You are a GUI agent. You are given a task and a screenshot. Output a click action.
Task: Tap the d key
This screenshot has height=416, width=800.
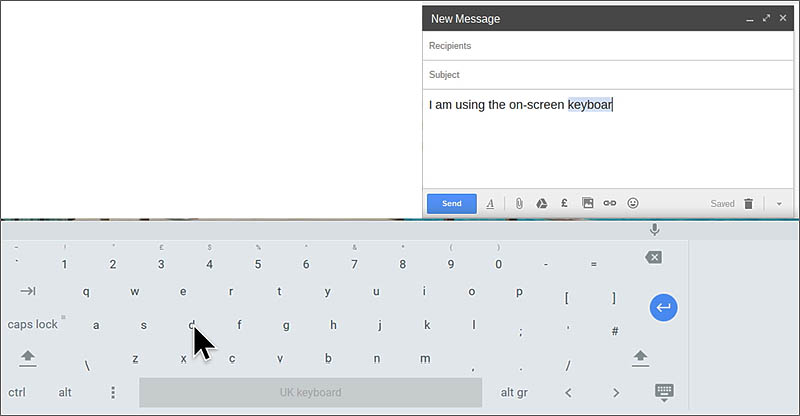pyautogui.click(x=191, y=325)
